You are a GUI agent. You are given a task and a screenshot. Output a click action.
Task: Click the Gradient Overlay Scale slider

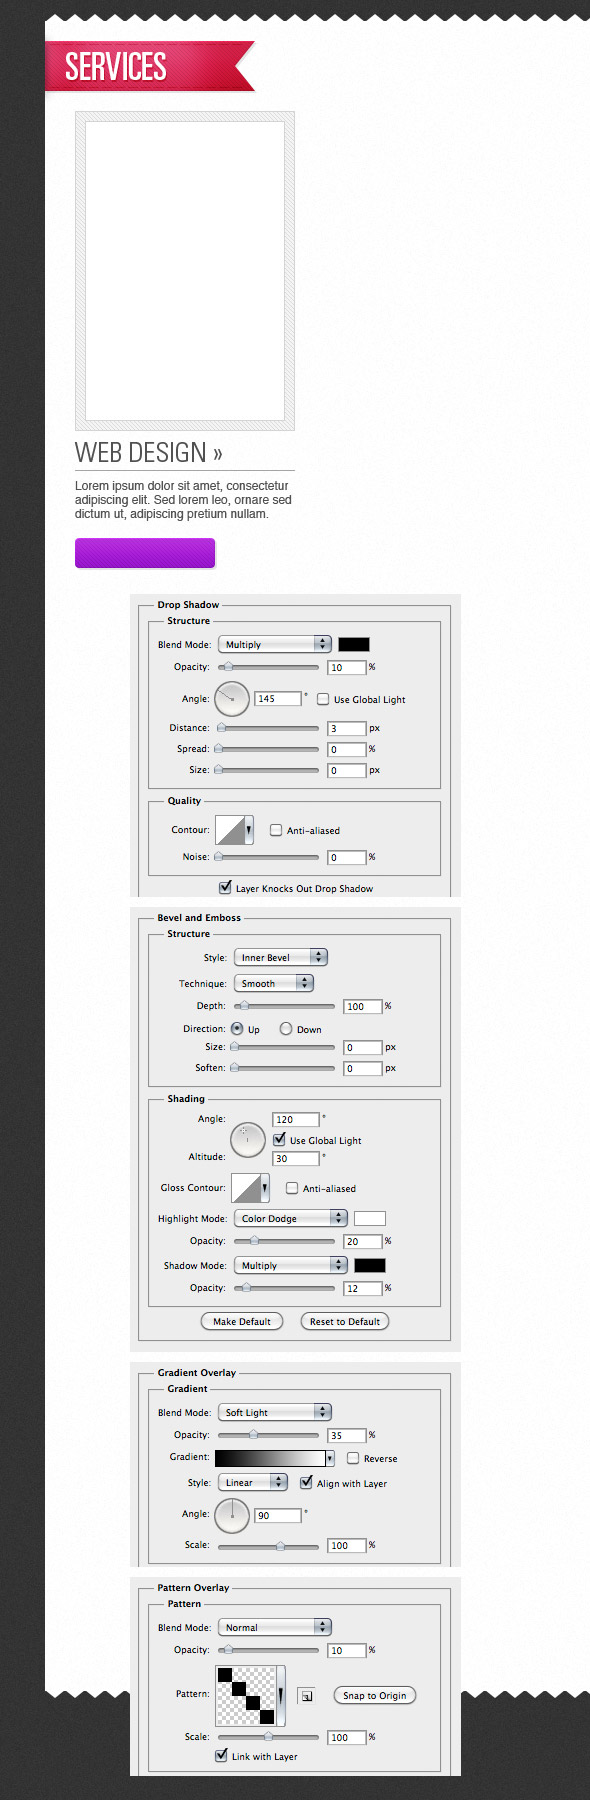coord(268,1545)
